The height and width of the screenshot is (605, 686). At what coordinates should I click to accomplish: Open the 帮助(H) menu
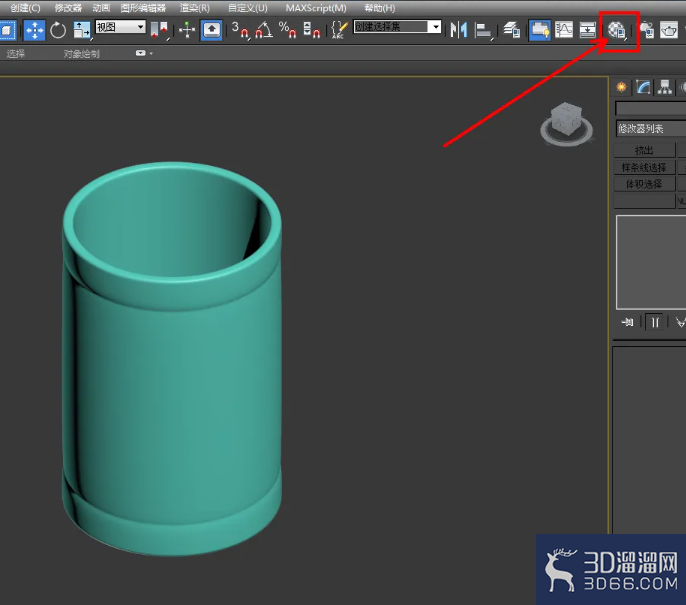(380, 8)
